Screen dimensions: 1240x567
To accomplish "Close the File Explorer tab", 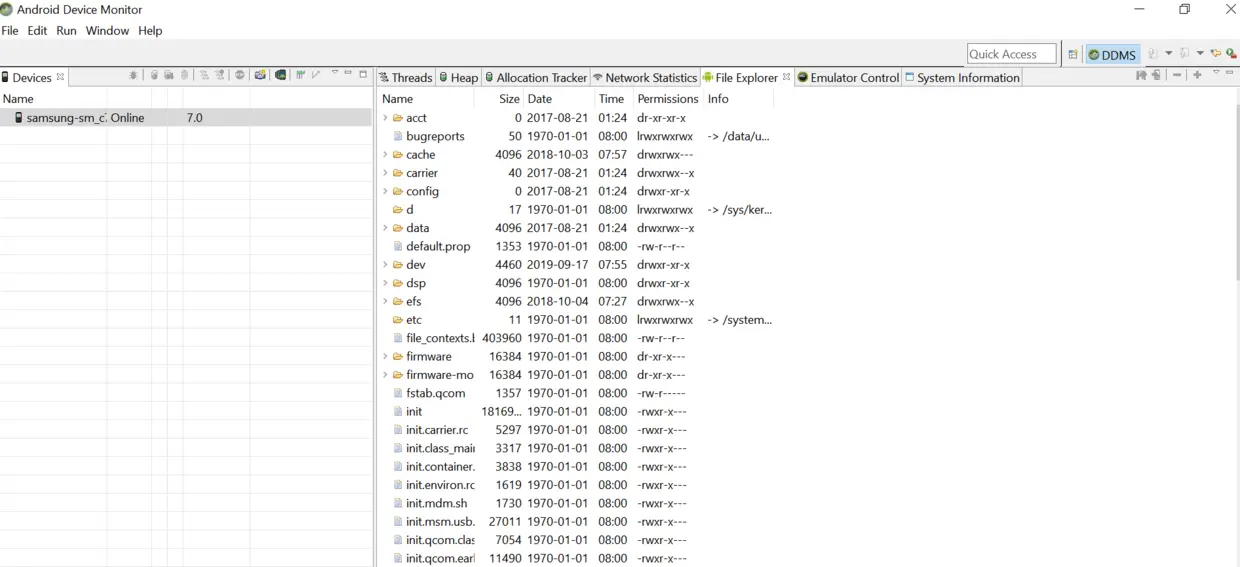I will point(787,77).
